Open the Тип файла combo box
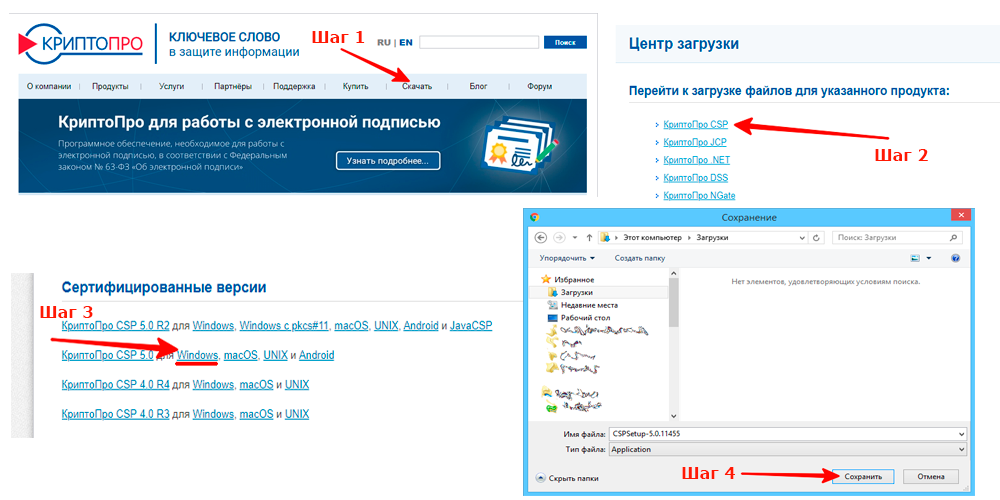Image resolution: width=1000 pixels, height=500 pixels. click(x=787, y=449)
